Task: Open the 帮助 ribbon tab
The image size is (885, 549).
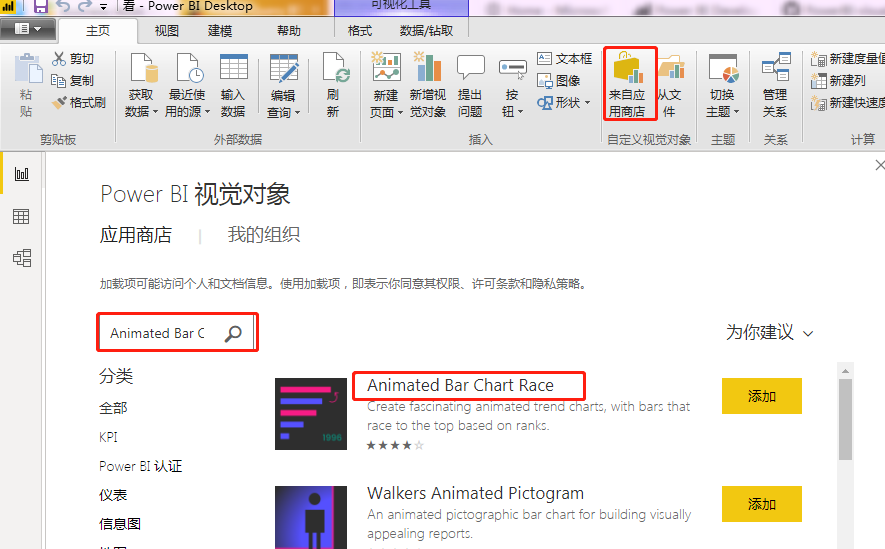Action: click(x=288, y=30)
